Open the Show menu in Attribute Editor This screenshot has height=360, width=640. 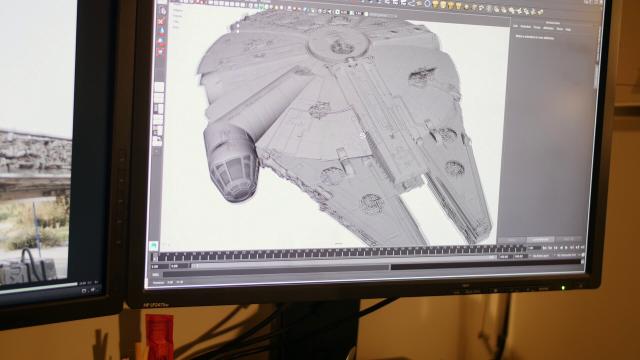coord(560,29)
